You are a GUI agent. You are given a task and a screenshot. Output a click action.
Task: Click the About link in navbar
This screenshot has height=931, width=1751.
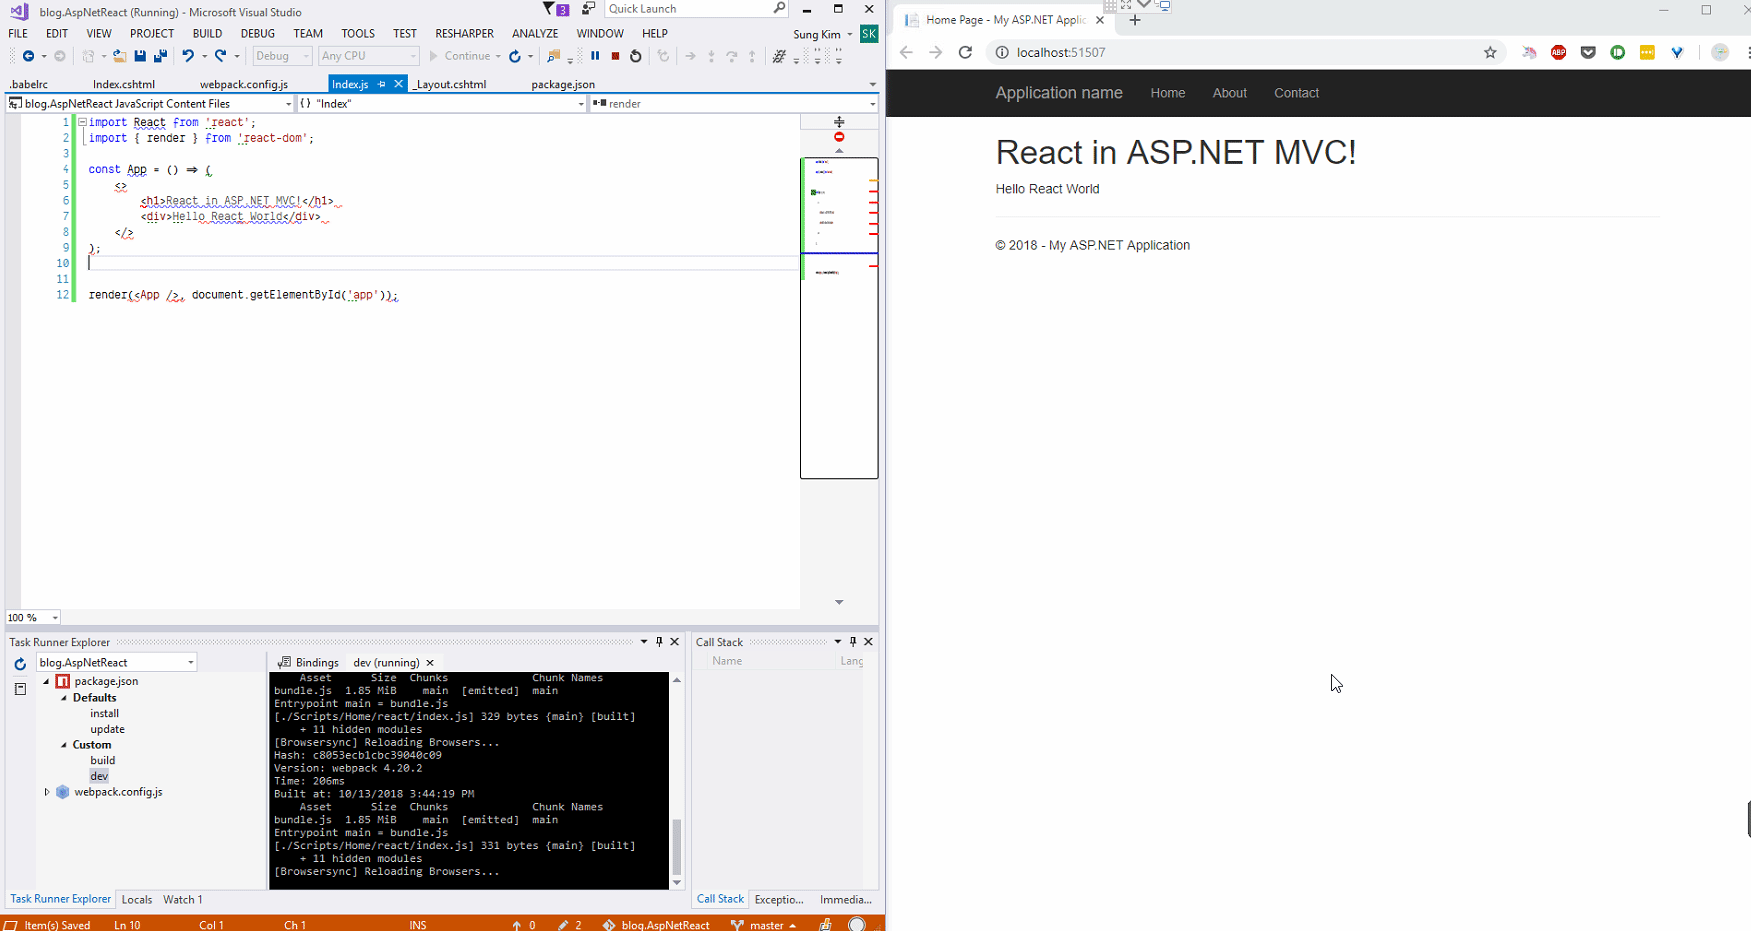[1229, 93]
